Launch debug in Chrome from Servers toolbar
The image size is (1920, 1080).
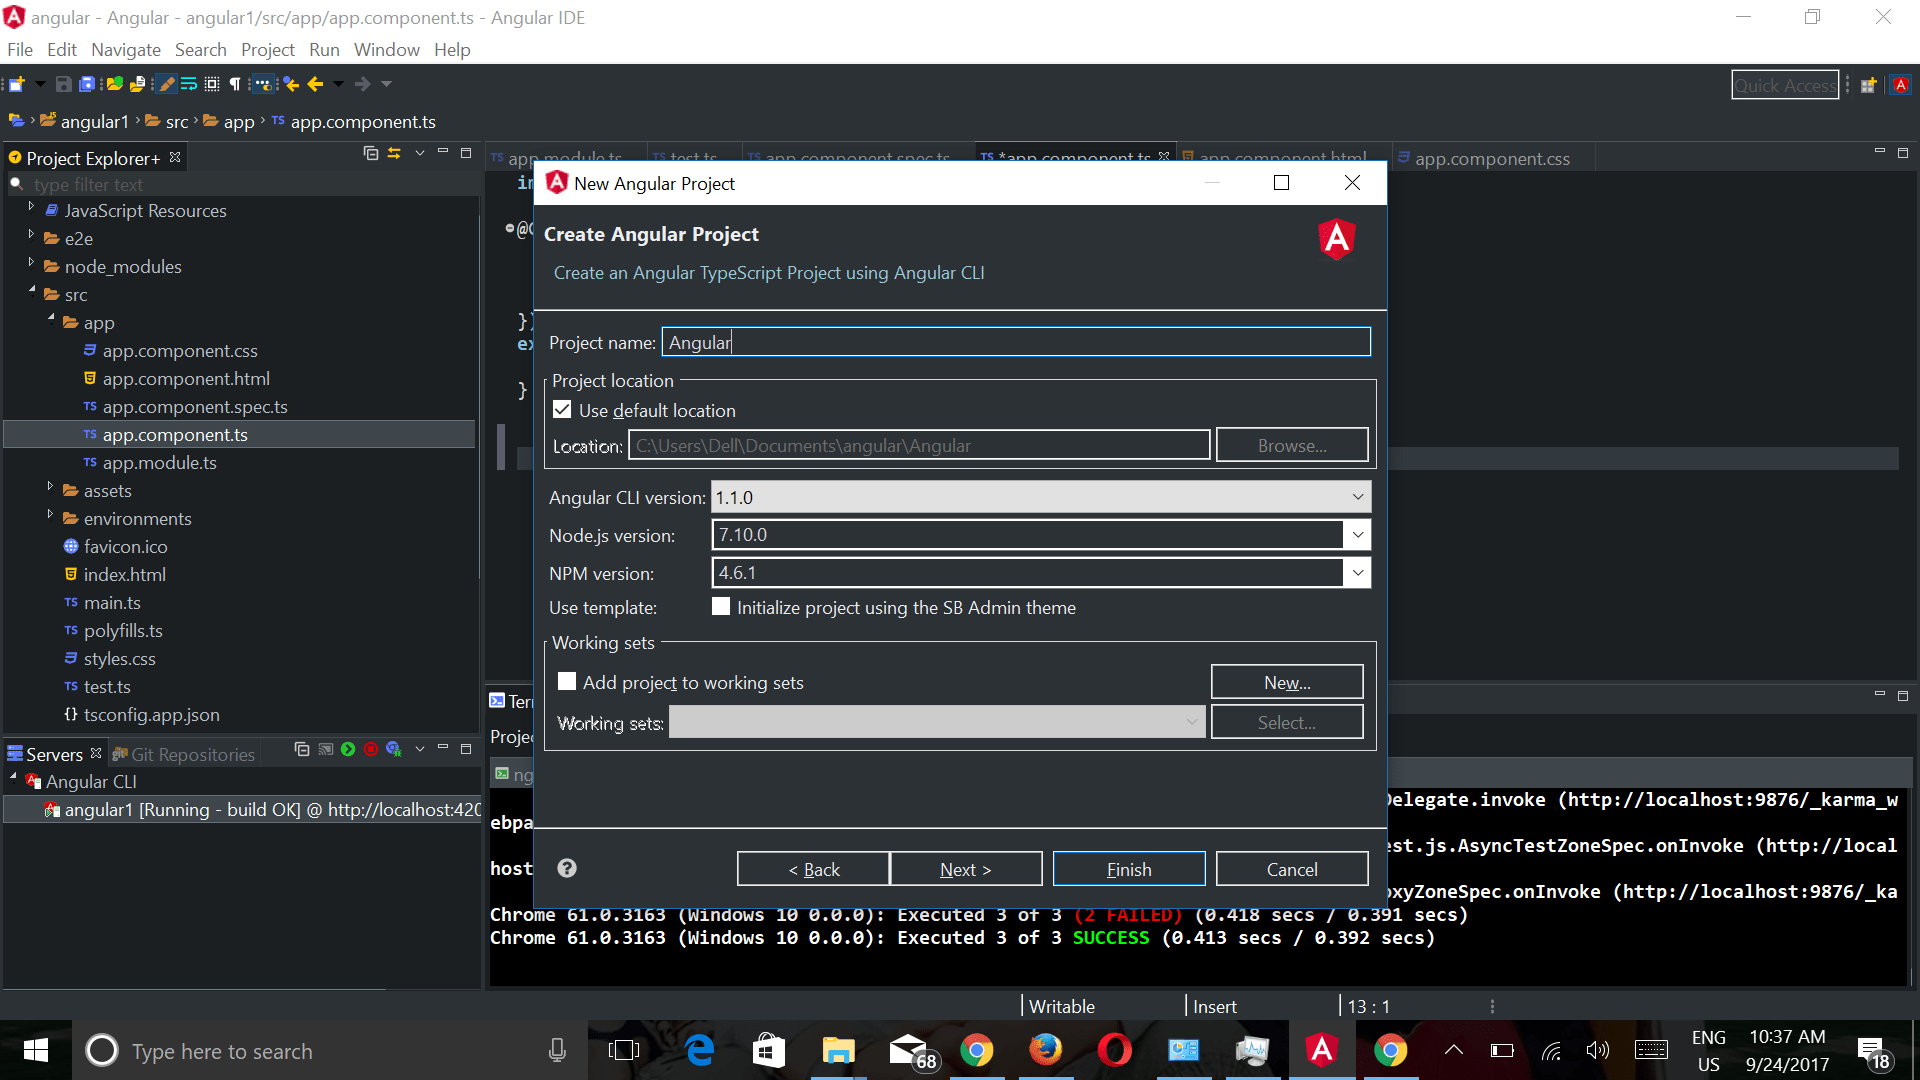(394, 750)
